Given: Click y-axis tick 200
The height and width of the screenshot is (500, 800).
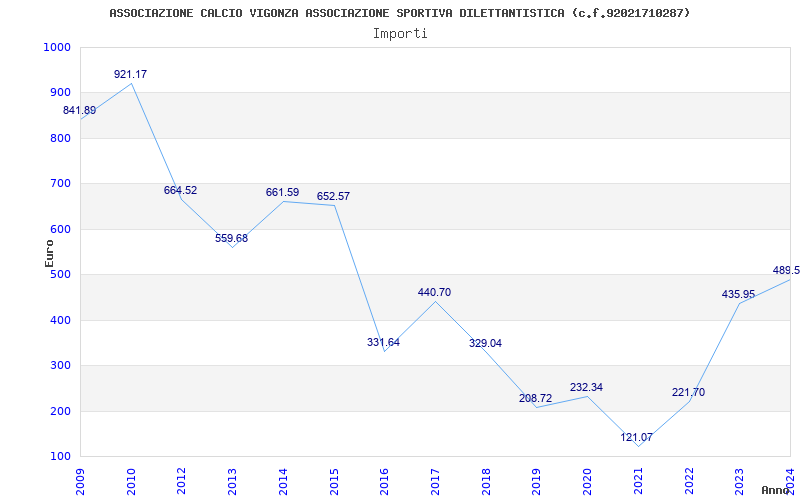Looking at the screenshot, I should (60, 411).
